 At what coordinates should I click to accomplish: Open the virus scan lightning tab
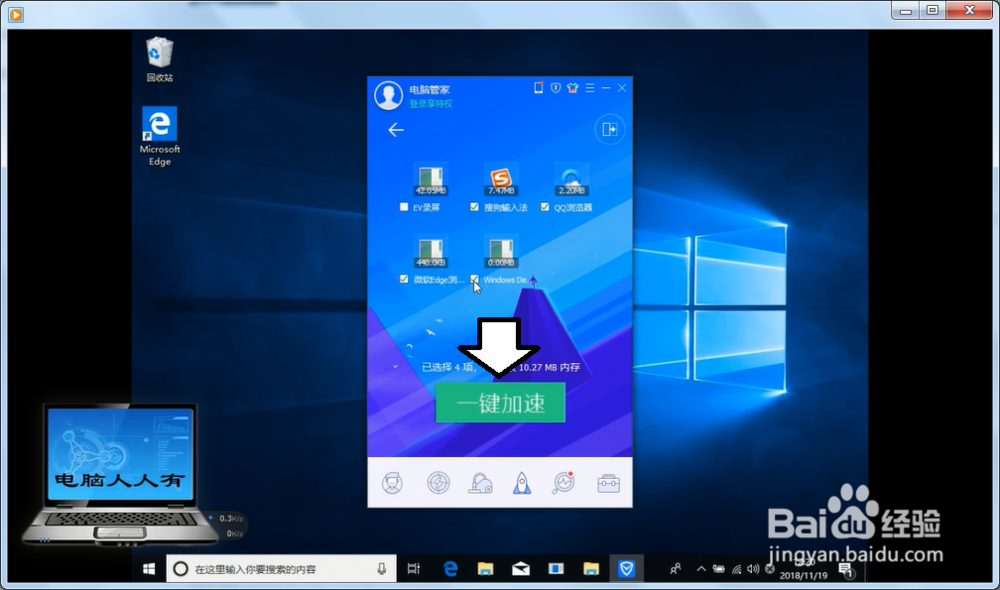438,483
